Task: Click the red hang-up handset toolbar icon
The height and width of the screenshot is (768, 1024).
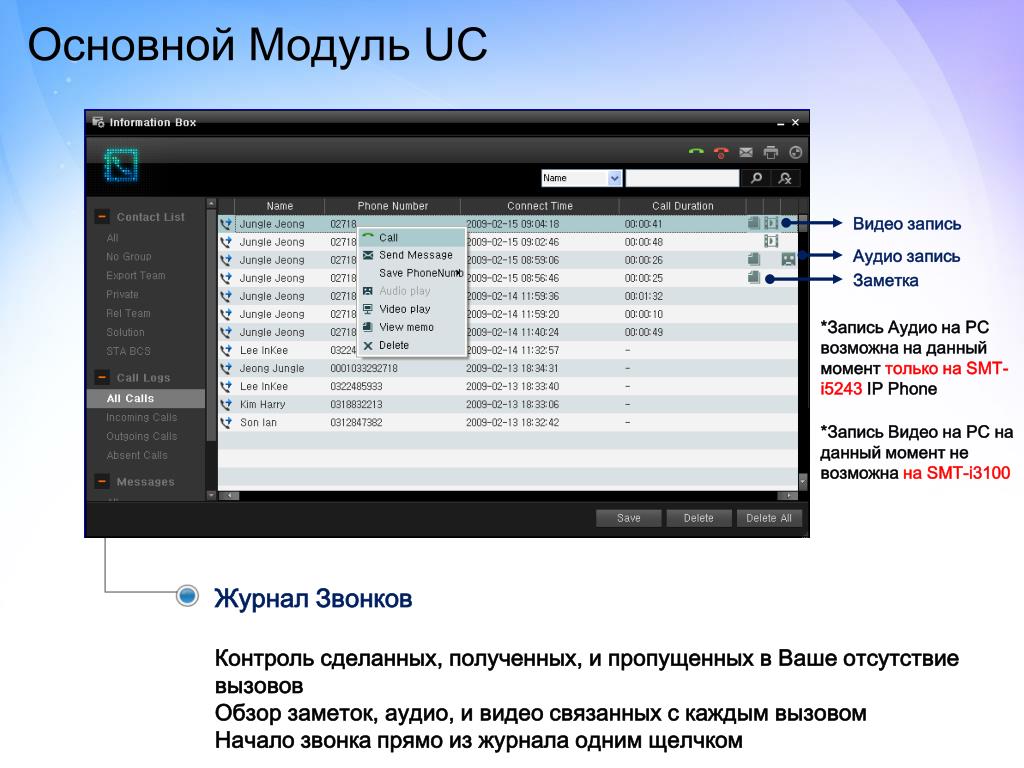Action: [721, 153]
